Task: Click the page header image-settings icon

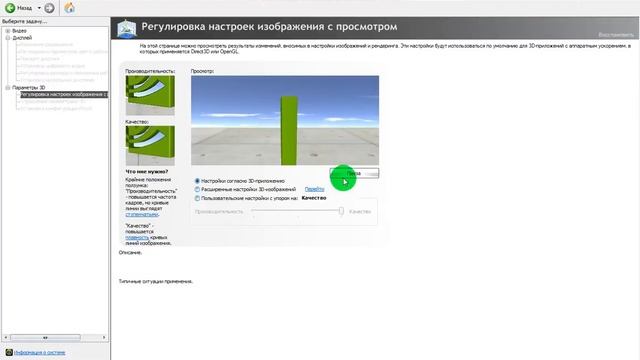Action: [127, 29]
